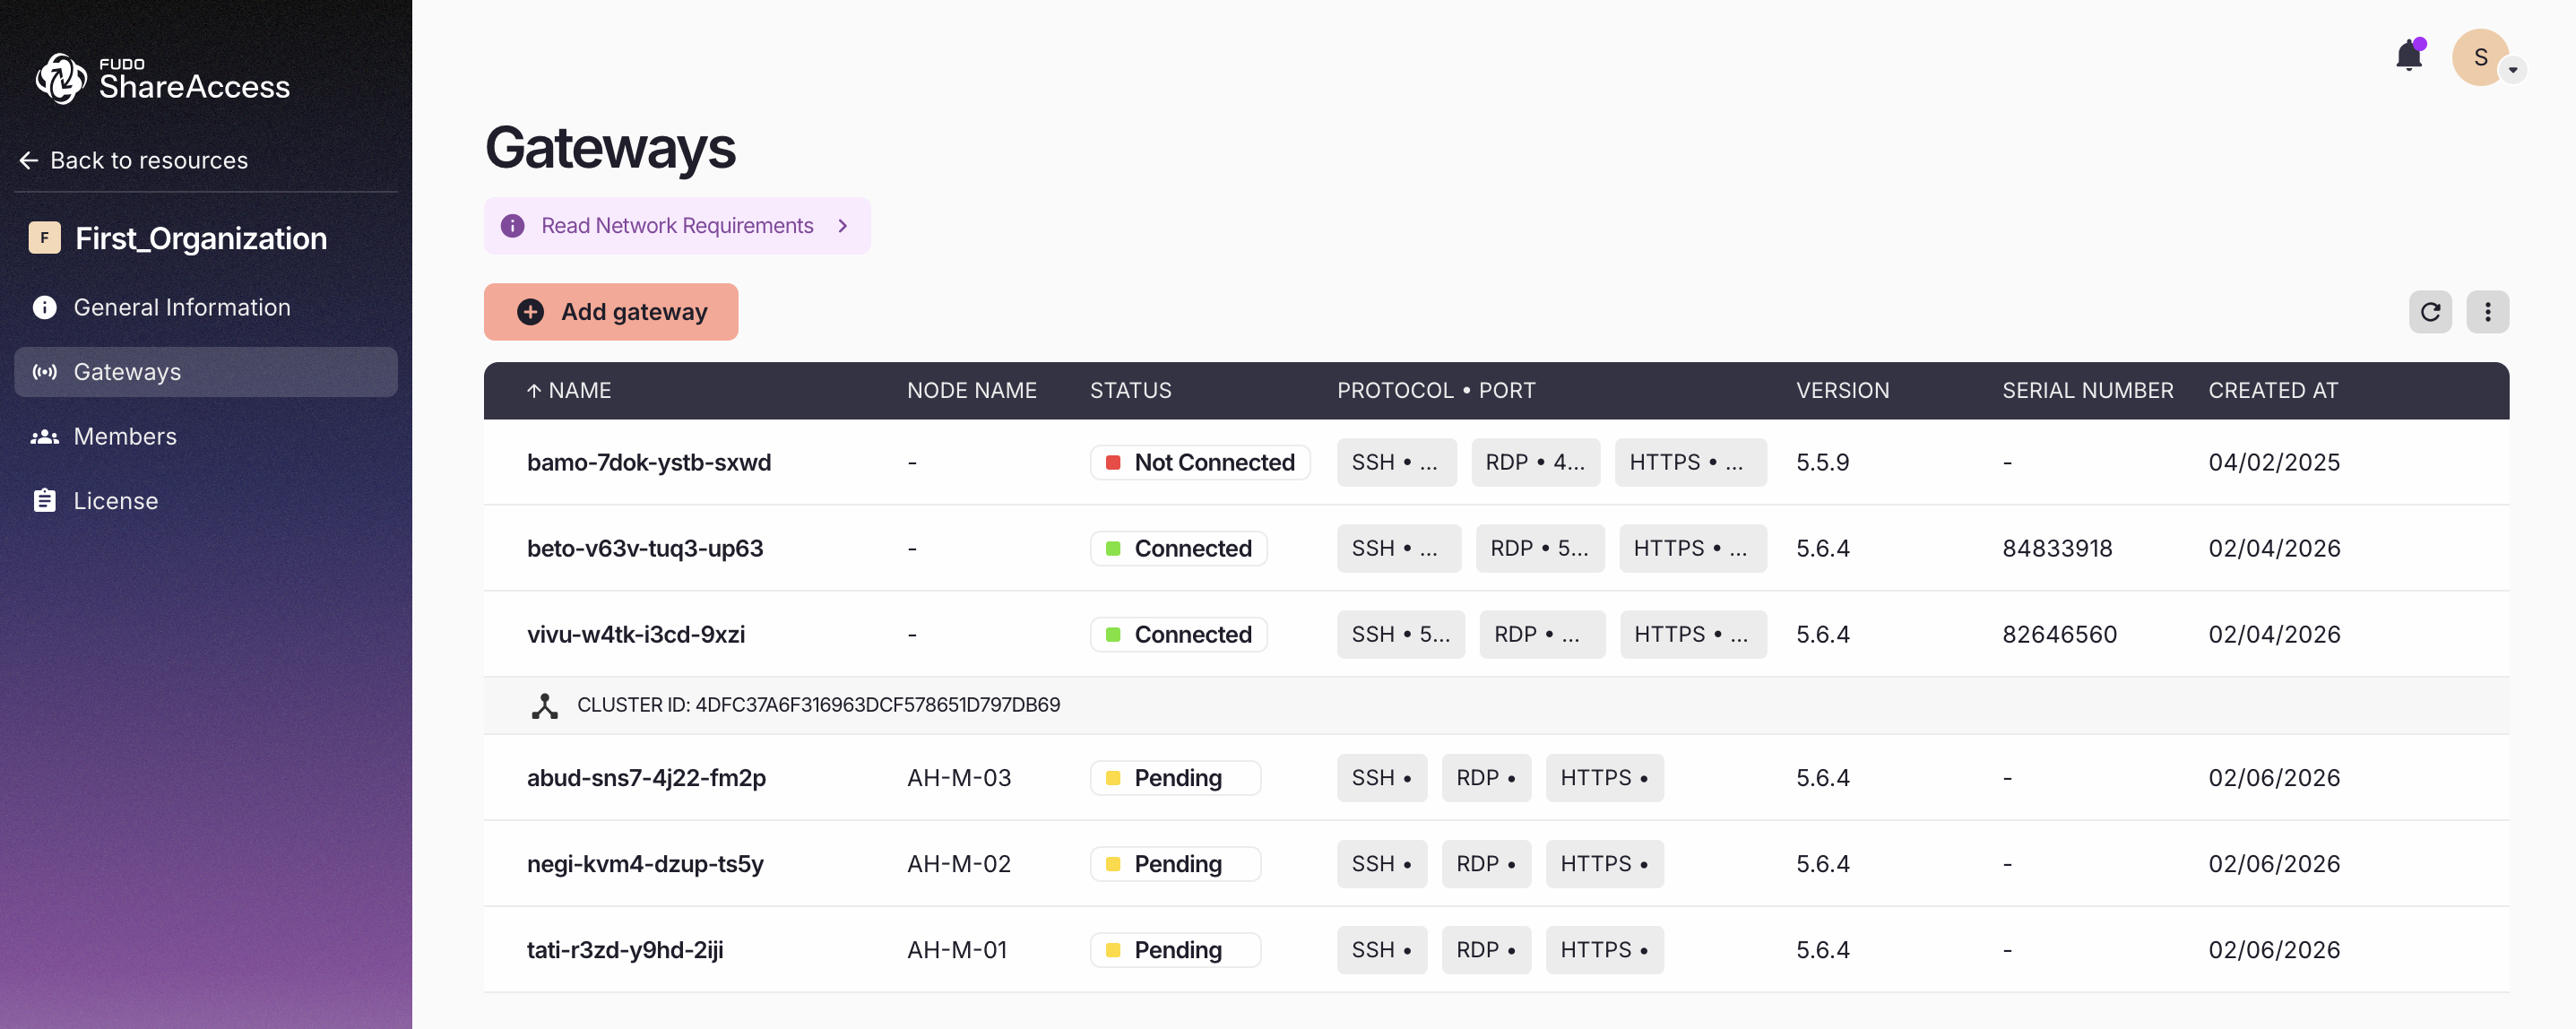The width and height of the screenshot is (2576, 1029).
Task: Click the Add gateway button
Action: (610, 312)
